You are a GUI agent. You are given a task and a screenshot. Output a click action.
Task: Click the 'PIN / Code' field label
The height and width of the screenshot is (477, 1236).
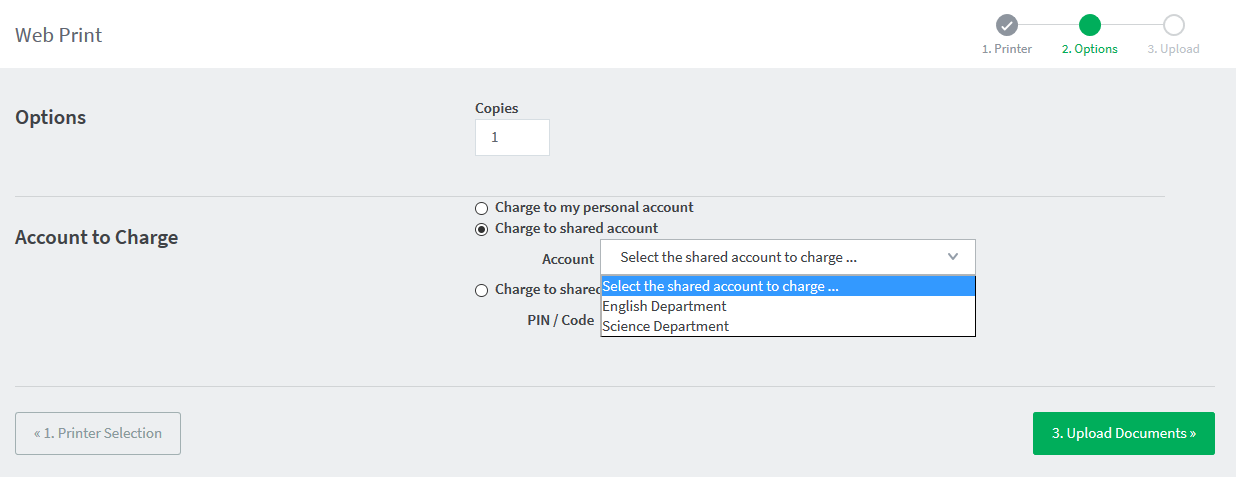(561, 320)
